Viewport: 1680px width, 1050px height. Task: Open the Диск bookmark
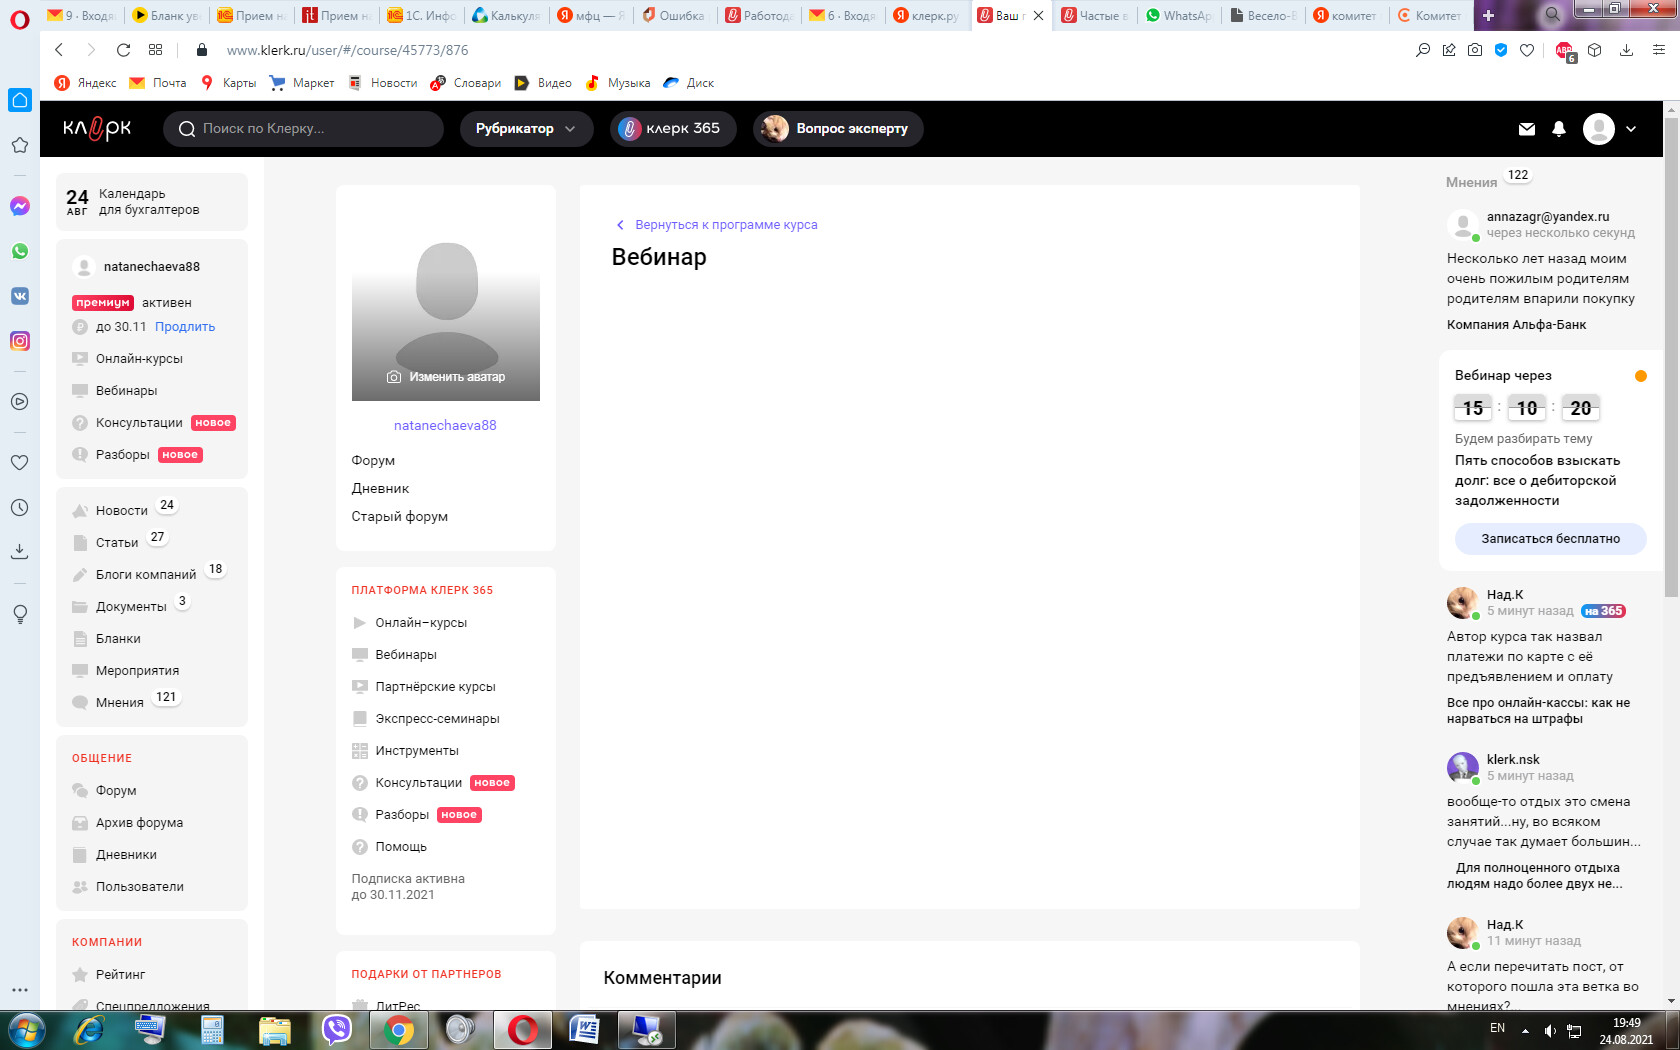pos(689,83)
